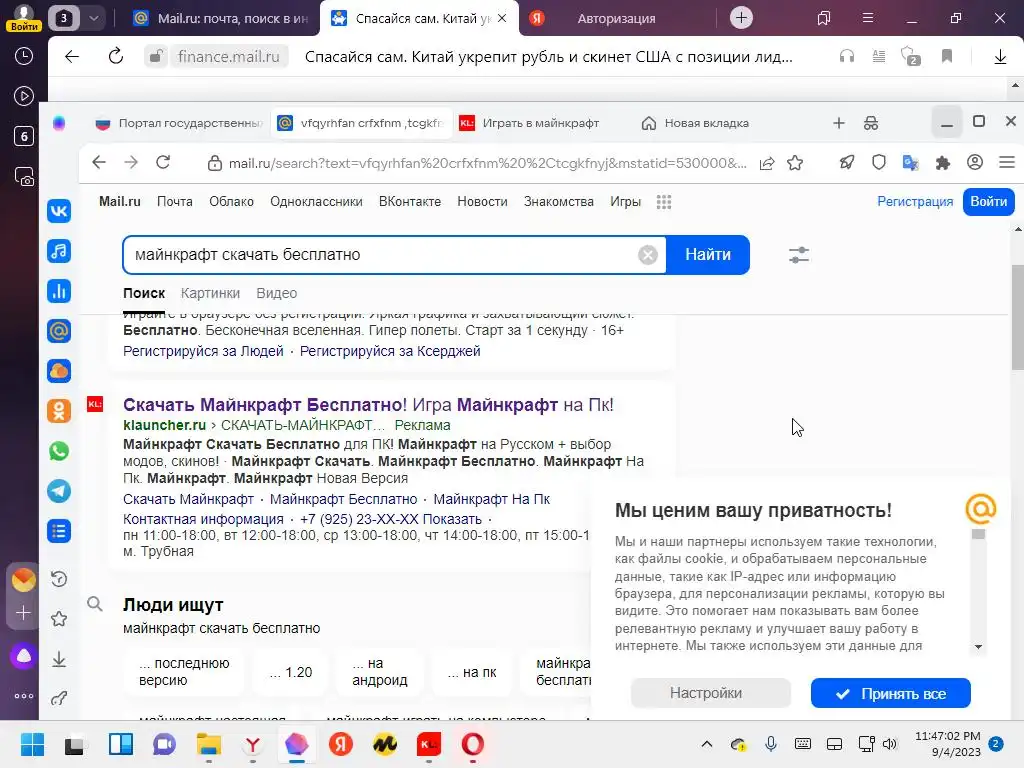Open Odnoklassniki icon in sidebar

point(59,411)
